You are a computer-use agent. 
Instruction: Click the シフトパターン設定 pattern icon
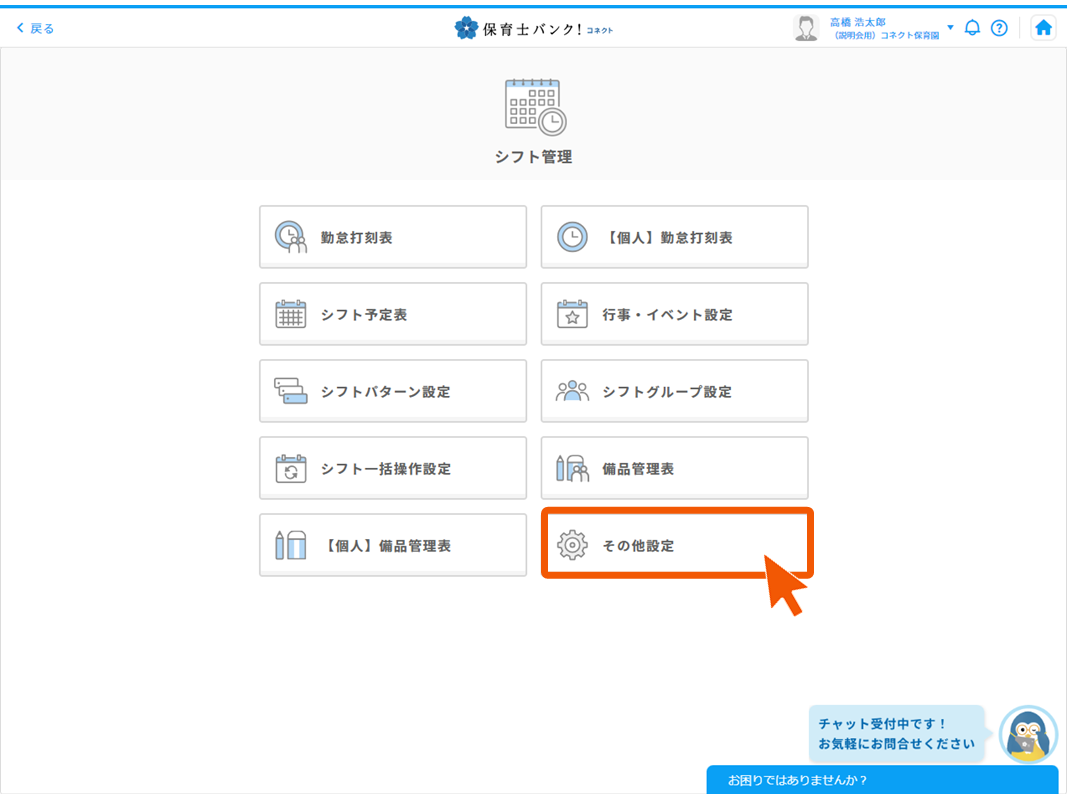click(290, 391)
